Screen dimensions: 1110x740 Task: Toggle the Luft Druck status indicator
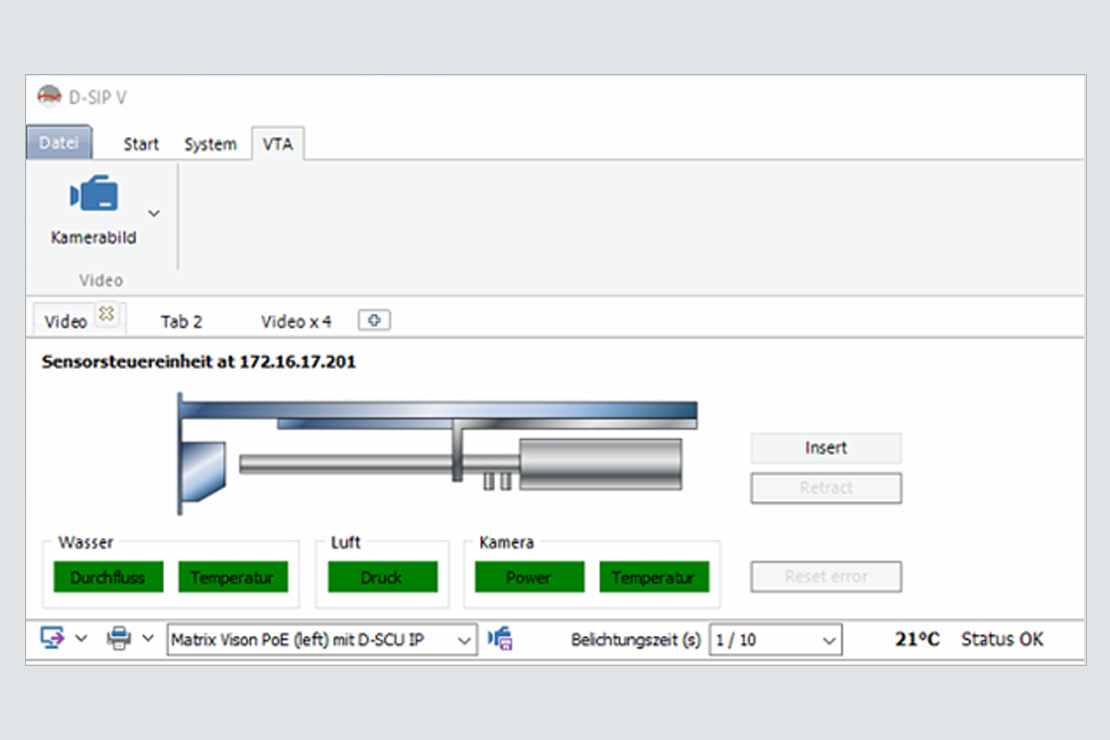click(382, 577)
